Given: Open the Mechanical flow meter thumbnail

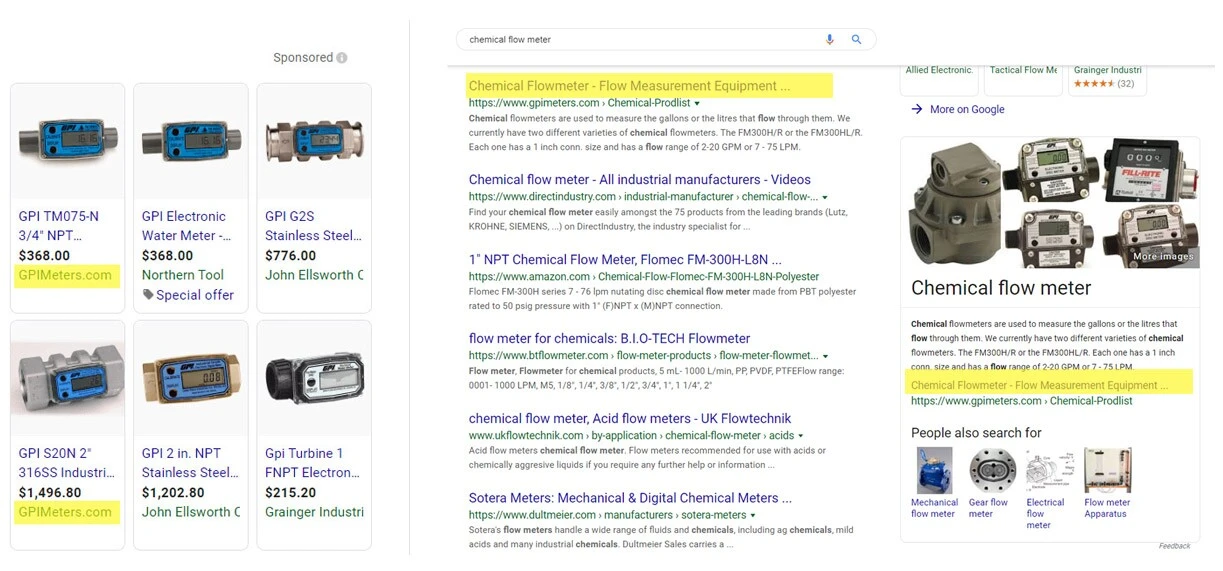Looking at the screenshot, I should click(934, 471).
